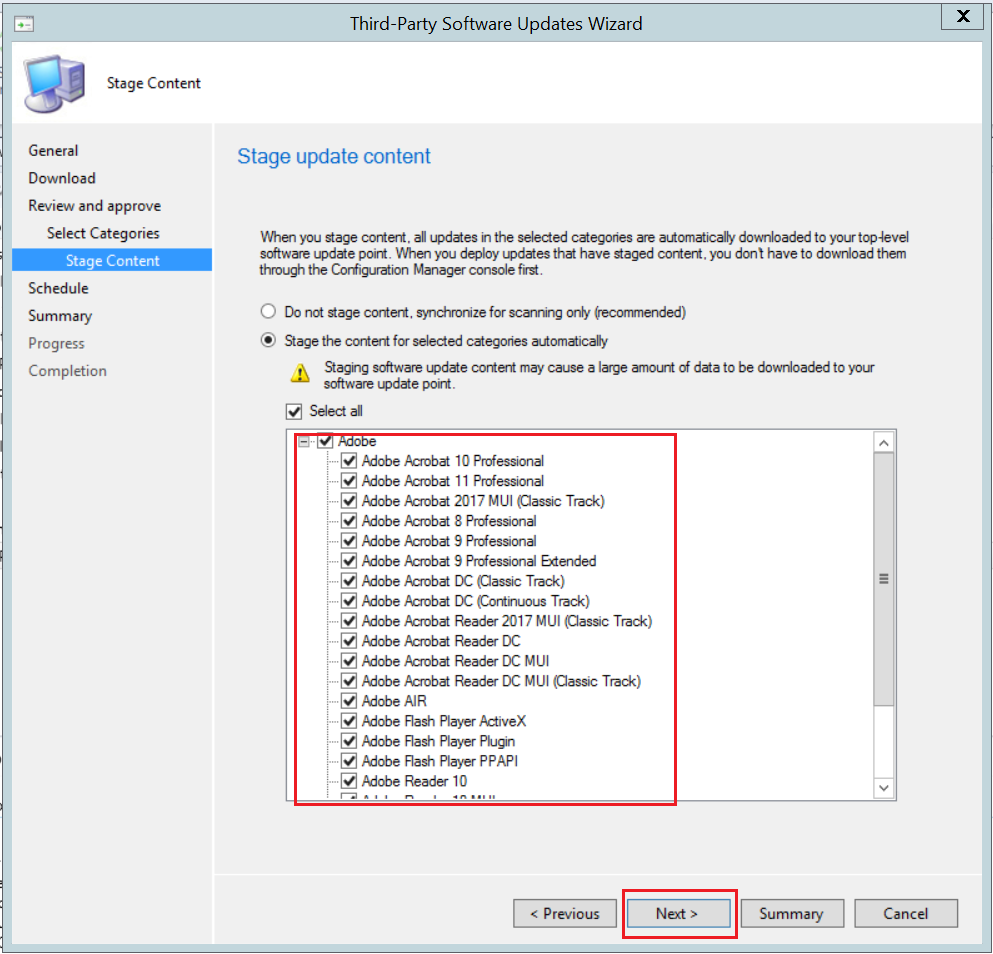Image resolution: width=993 pixels, height=954 pixels.
Task: Toggle Adobe Acrobat 8 Professional checkbox
Action: click(x=349, y=521)
